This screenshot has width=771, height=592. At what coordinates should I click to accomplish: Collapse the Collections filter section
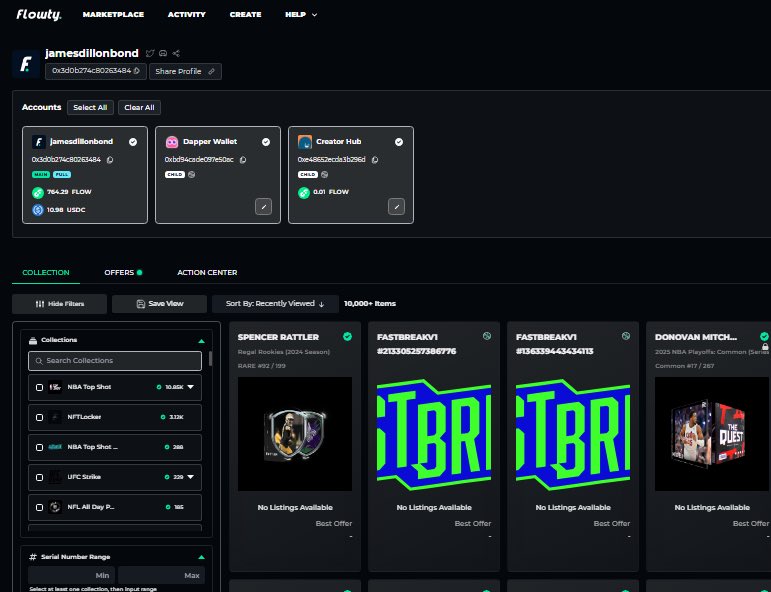pyautogui.click(x=201, y=341)
